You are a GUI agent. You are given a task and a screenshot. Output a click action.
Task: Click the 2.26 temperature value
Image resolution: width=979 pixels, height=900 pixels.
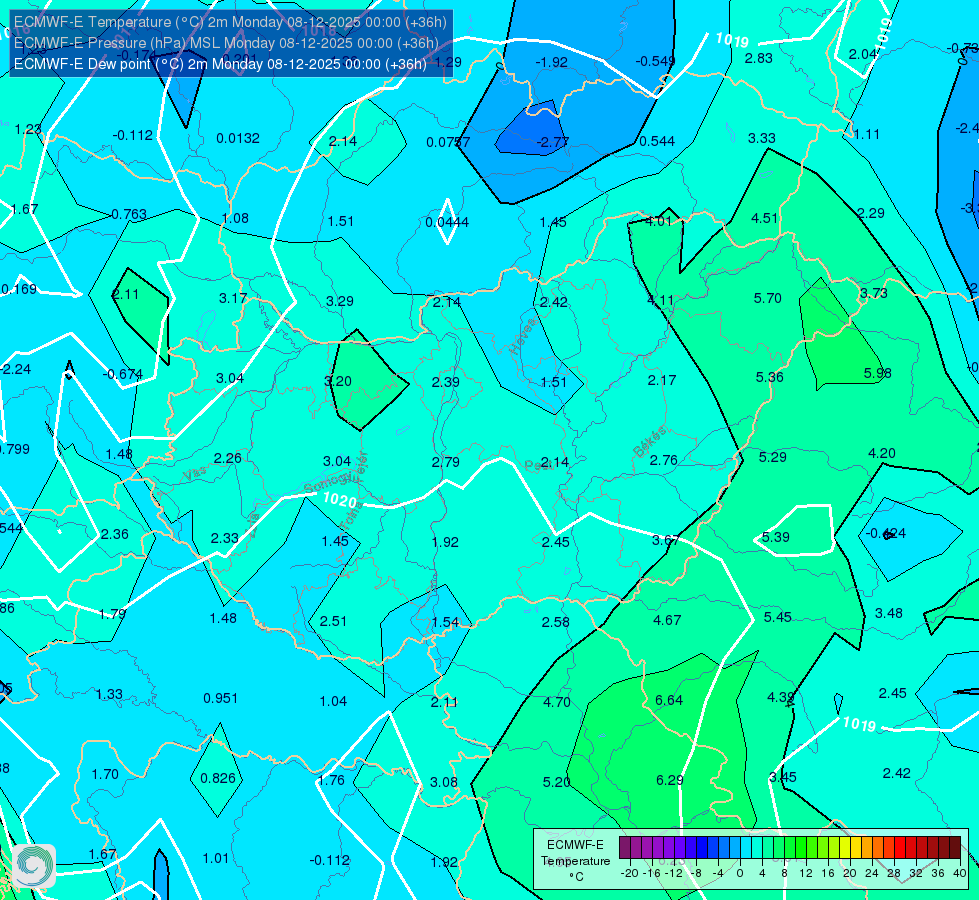click(227, 458)
